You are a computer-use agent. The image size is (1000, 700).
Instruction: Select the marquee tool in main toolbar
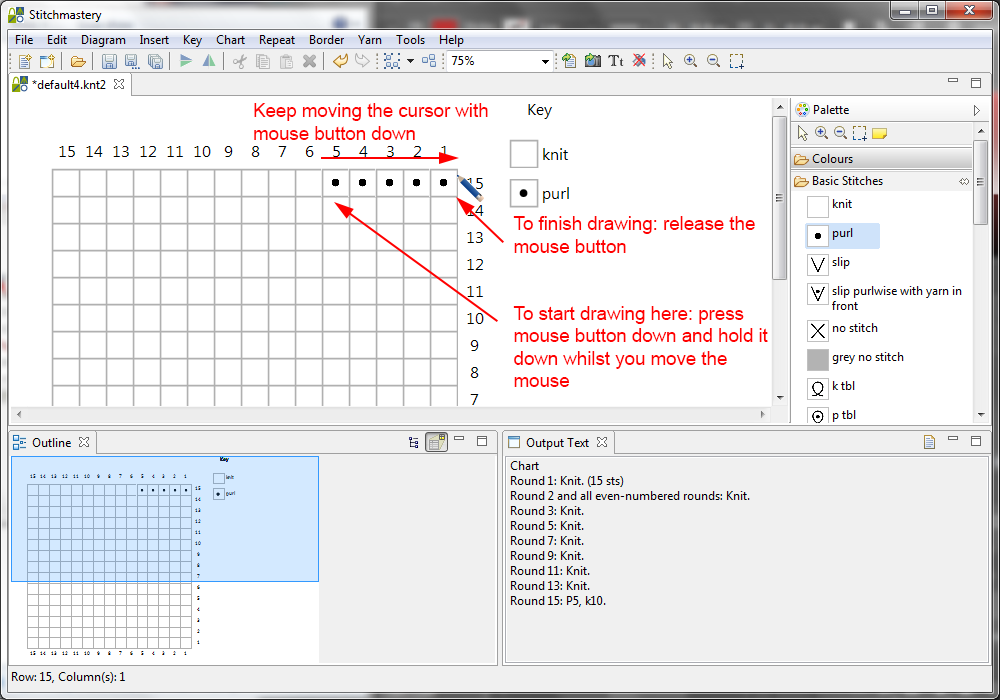[x=737, y=61]
